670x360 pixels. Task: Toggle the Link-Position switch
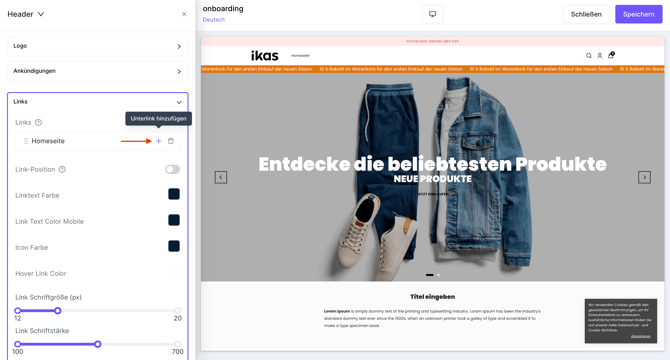point(173,170)
